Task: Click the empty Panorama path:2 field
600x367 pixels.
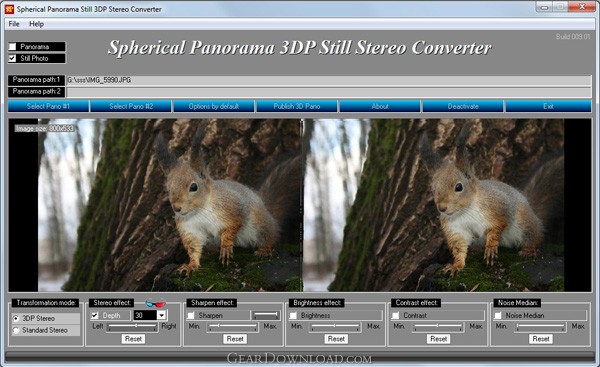Action: pos(329,92)
